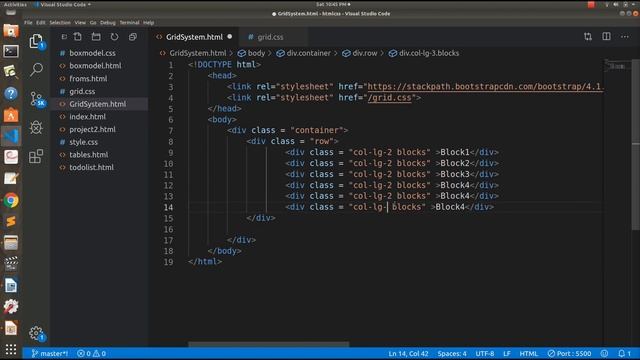Select encoding via UTF-8 indicator
Screen dimensions: 640x360
click(485, 353)
